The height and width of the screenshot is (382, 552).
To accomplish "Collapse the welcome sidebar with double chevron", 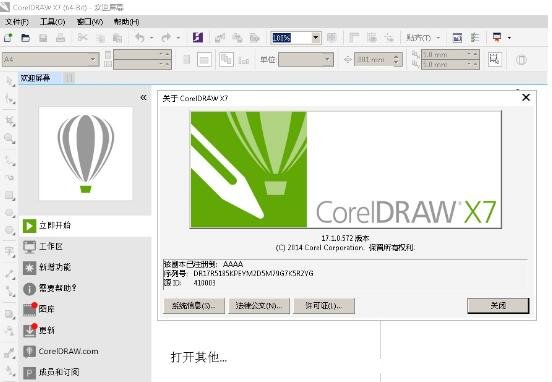I will click(x=143, y=97).
